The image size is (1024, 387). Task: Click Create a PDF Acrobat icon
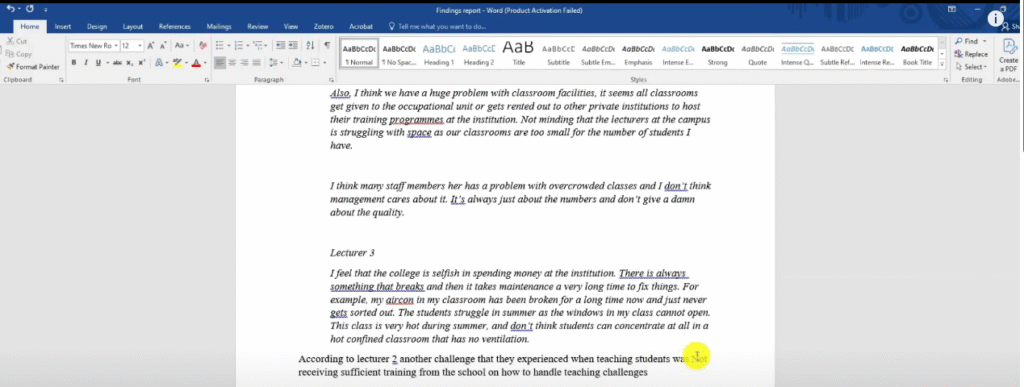click(x=1009, y=54)
